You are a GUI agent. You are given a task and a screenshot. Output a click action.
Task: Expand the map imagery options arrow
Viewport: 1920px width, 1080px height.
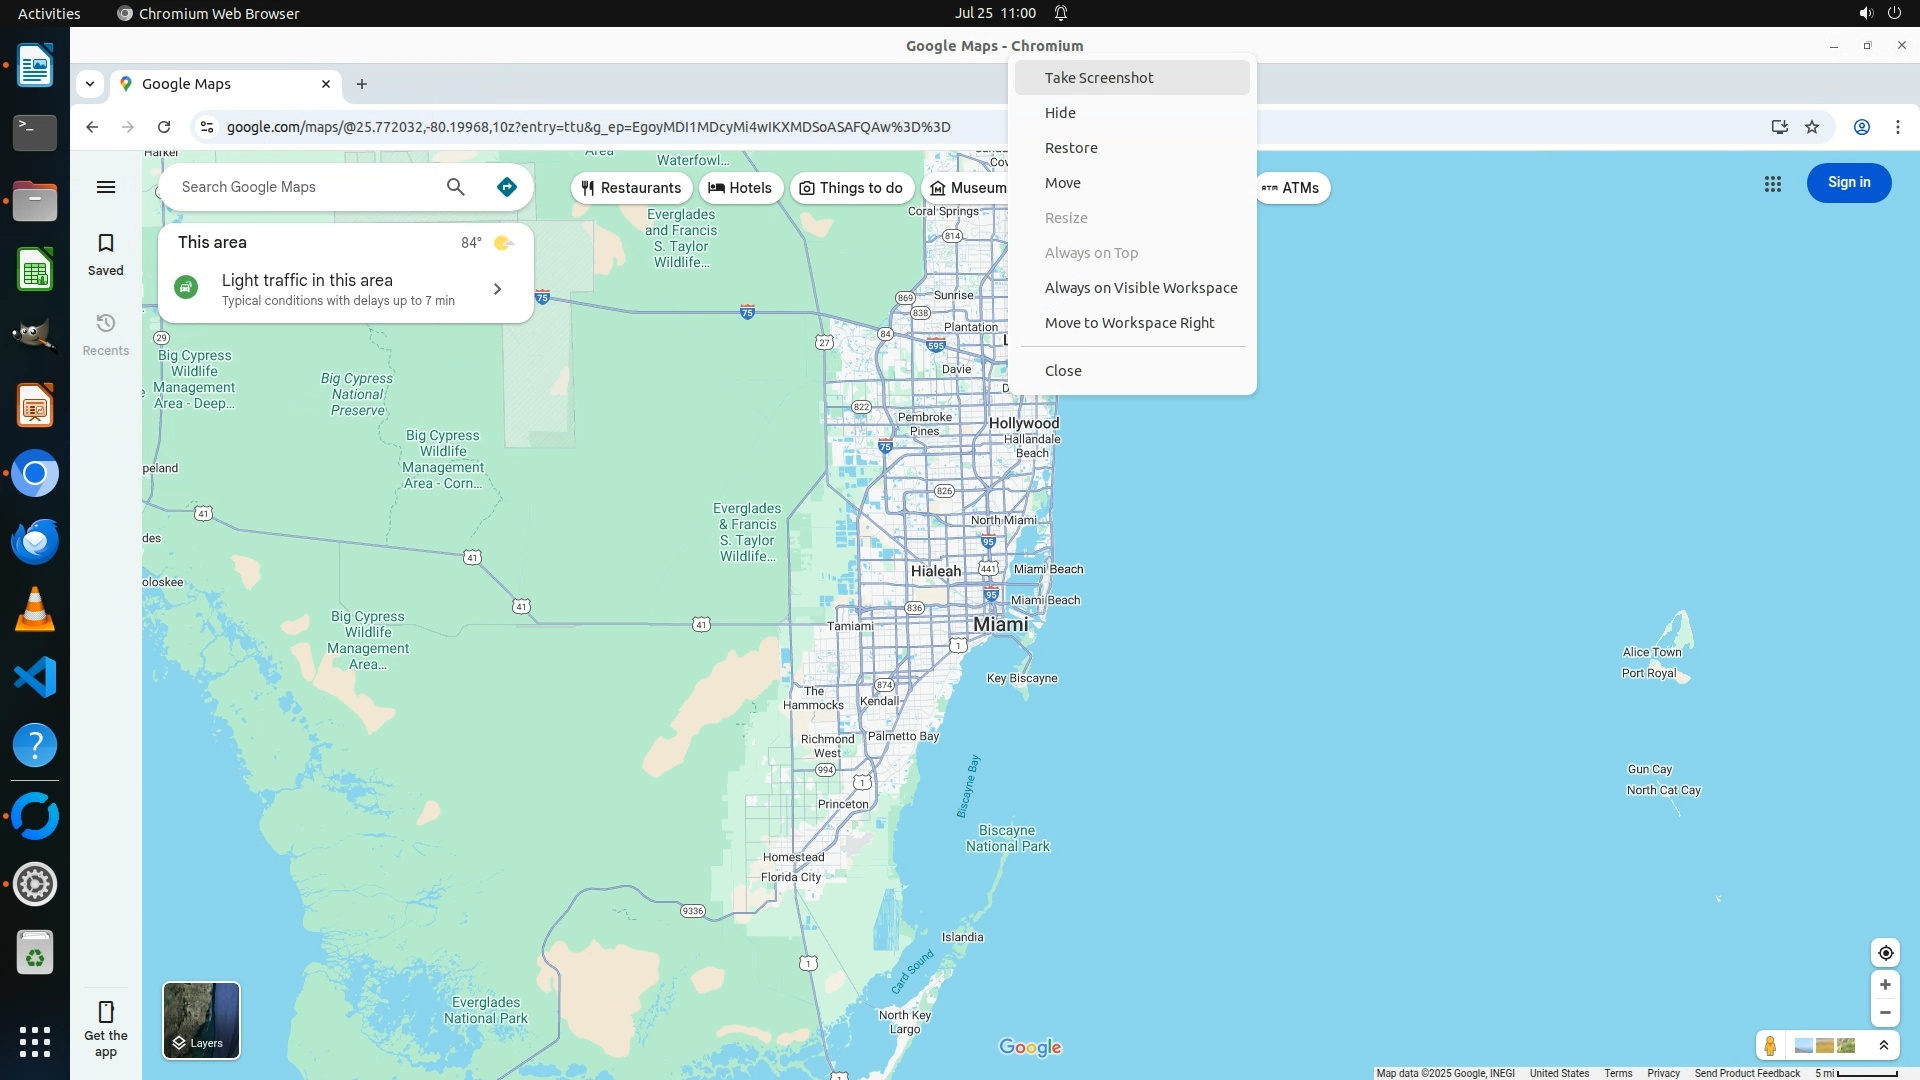click(x=1884, y=1046)
